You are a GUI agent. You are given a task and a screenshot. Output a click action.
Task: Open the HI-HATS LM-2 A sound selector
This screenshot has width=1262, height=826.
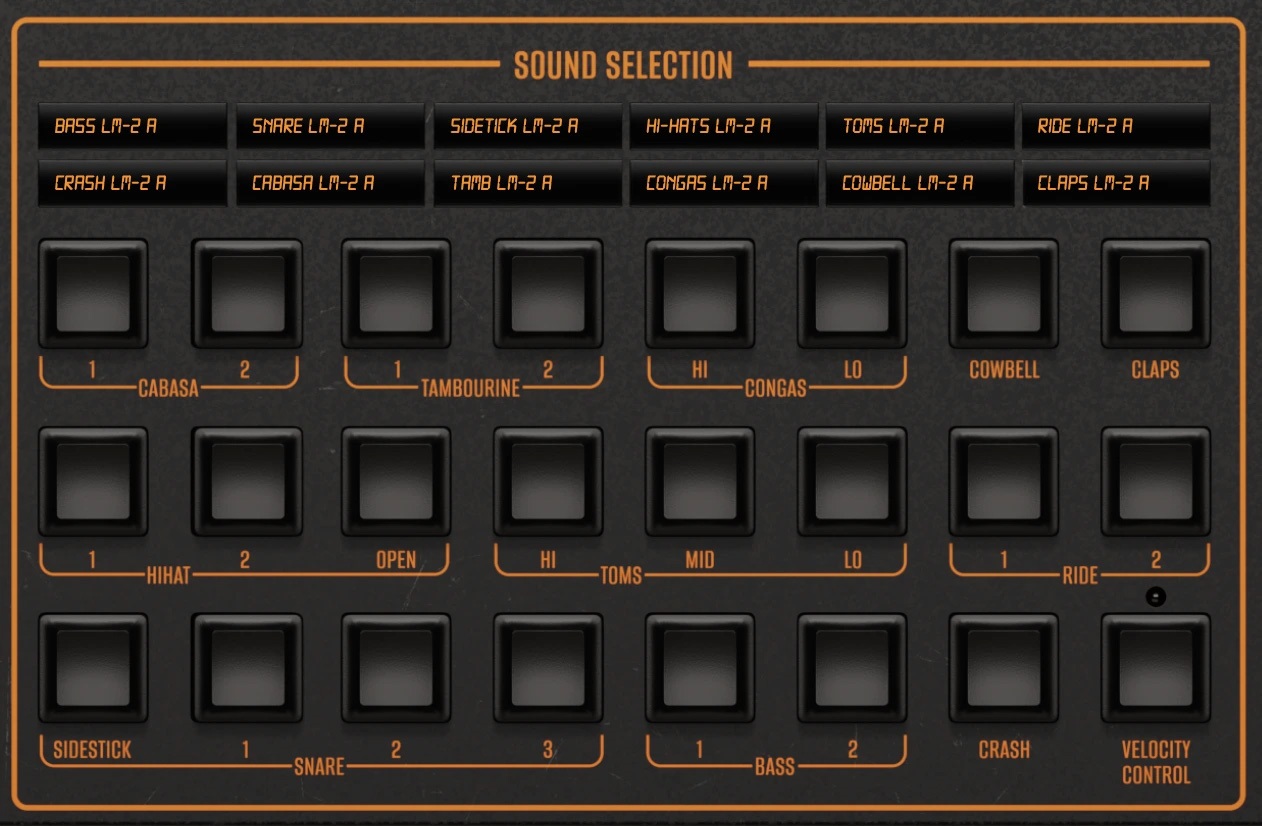tap(723, 125)
